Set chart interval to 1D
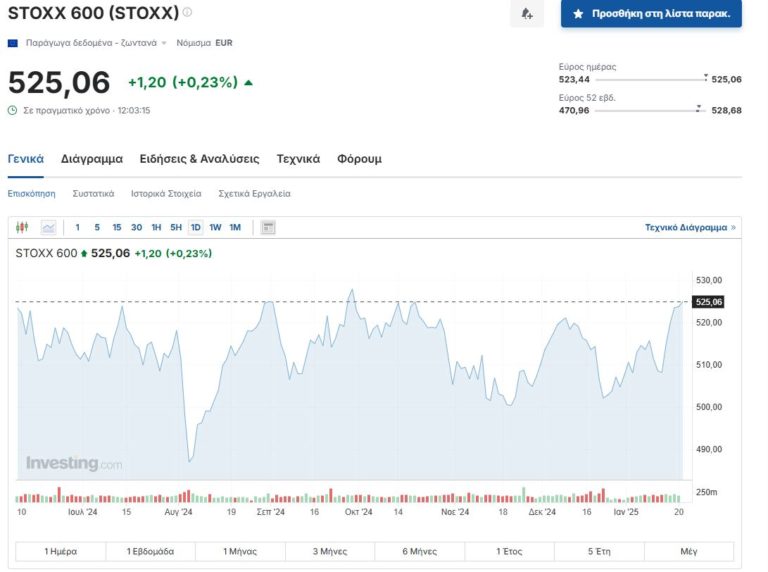This screenshot has height=572, width=768. click(x=195, y=228)
